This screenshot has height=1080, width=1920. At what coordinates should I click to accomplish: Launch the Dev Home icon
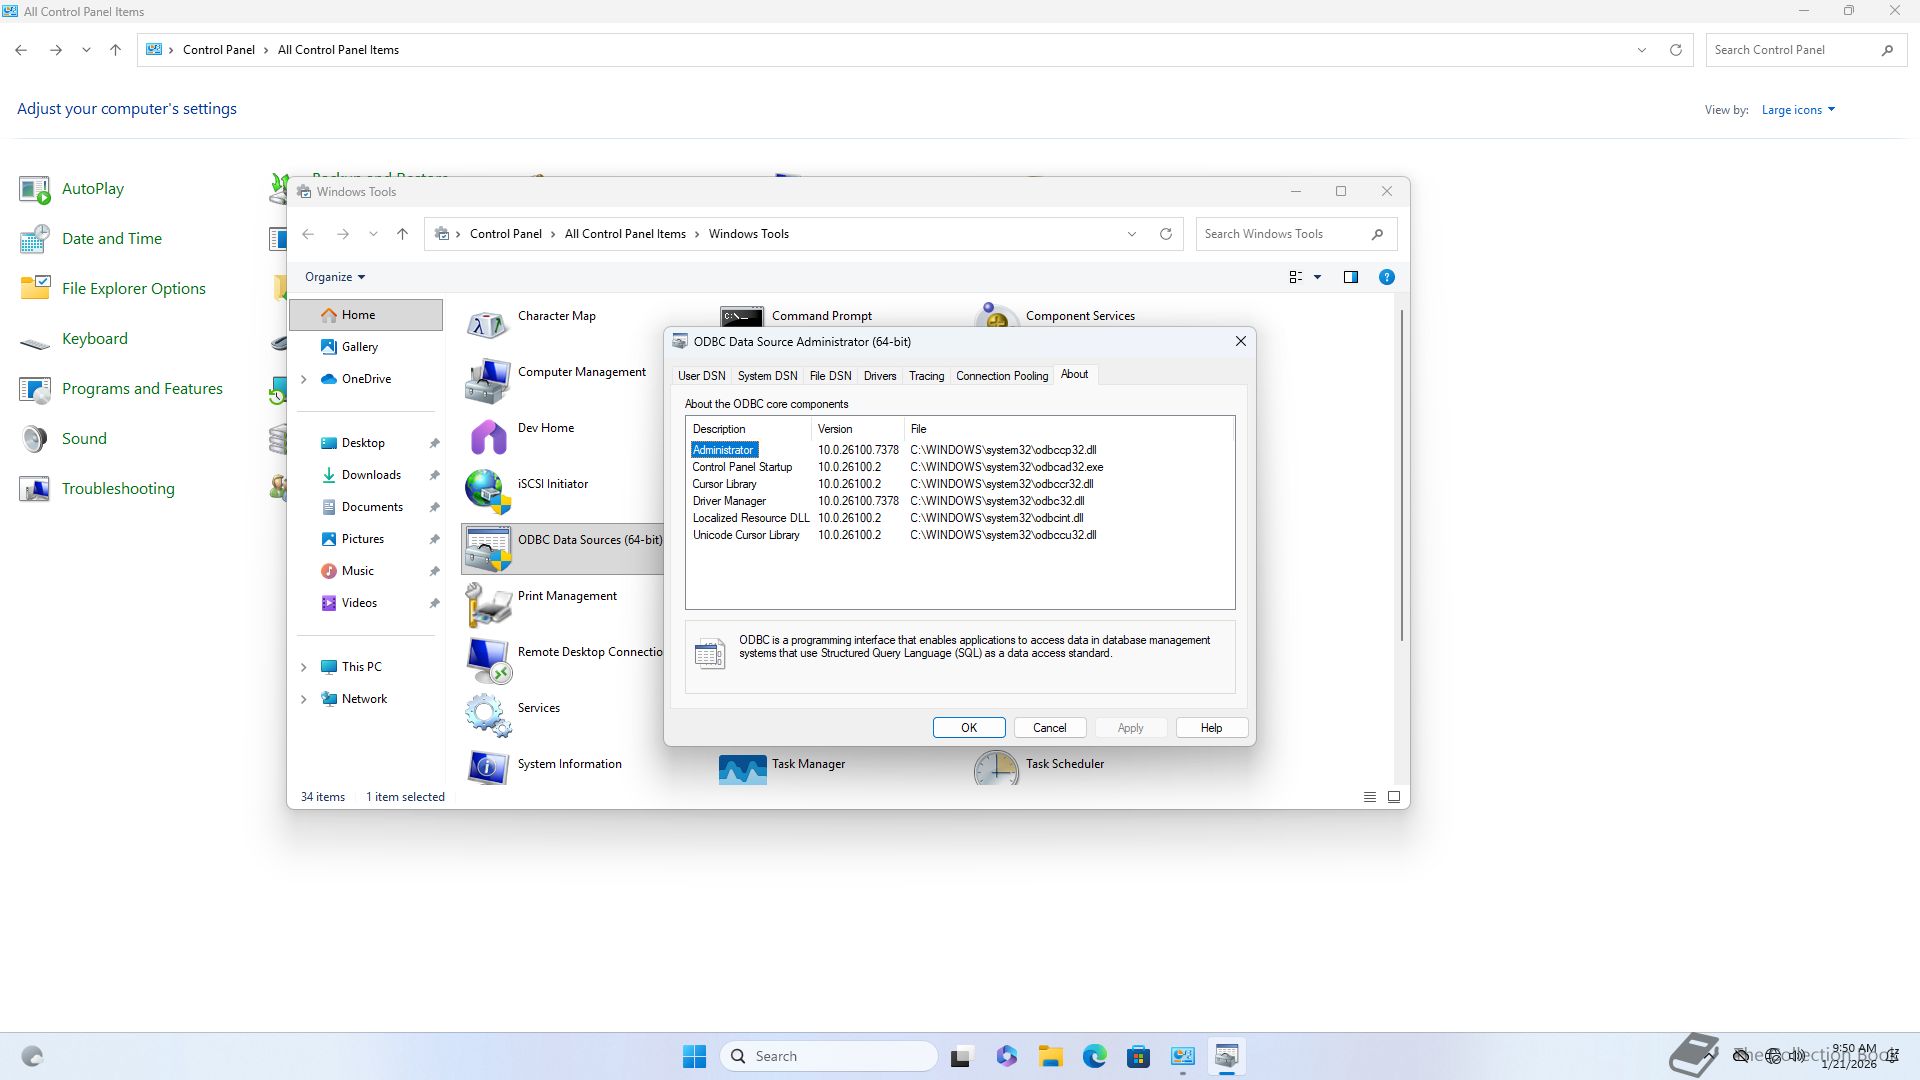(x=487, y=436)
